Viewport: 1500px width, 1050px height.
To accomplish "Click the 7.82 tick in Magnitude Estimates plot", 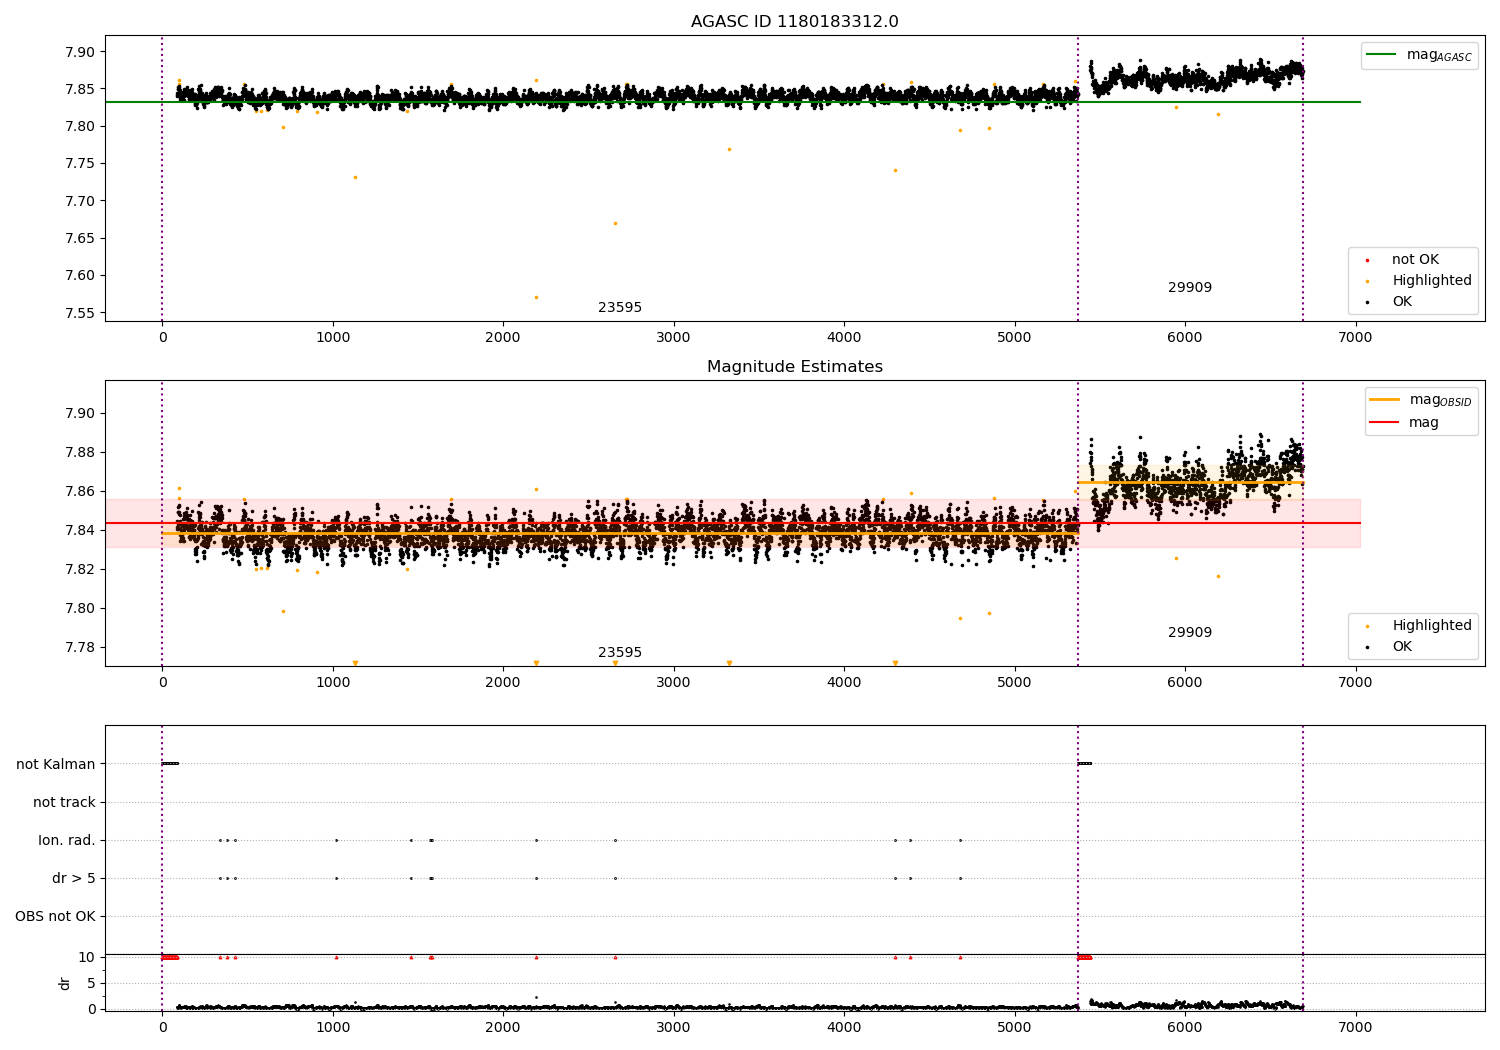I will [x=79, y=569].
